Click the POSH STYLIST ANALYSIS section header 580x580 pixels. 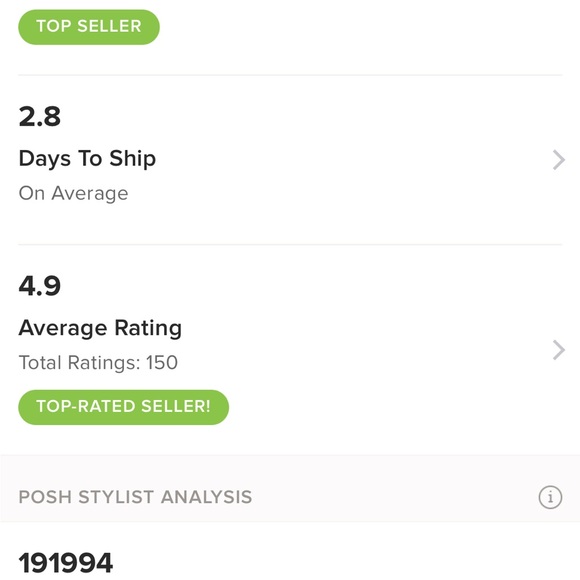135,497
